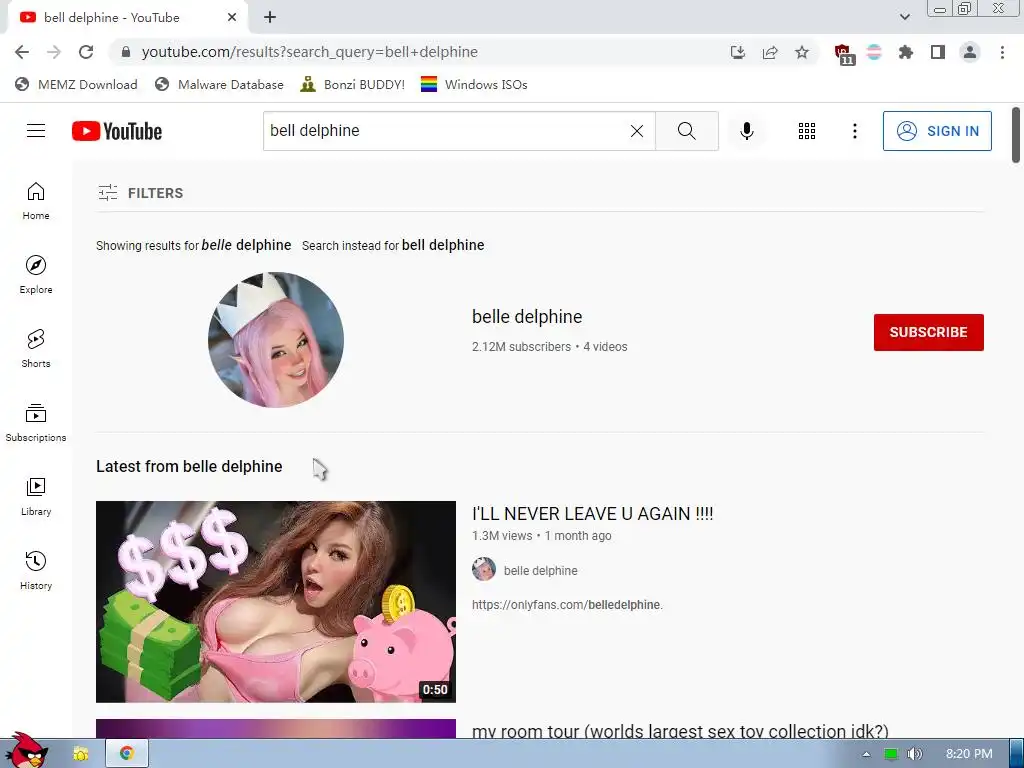
Task: Click the striped extension icon beside uBlock
Action: pos(874,52)
